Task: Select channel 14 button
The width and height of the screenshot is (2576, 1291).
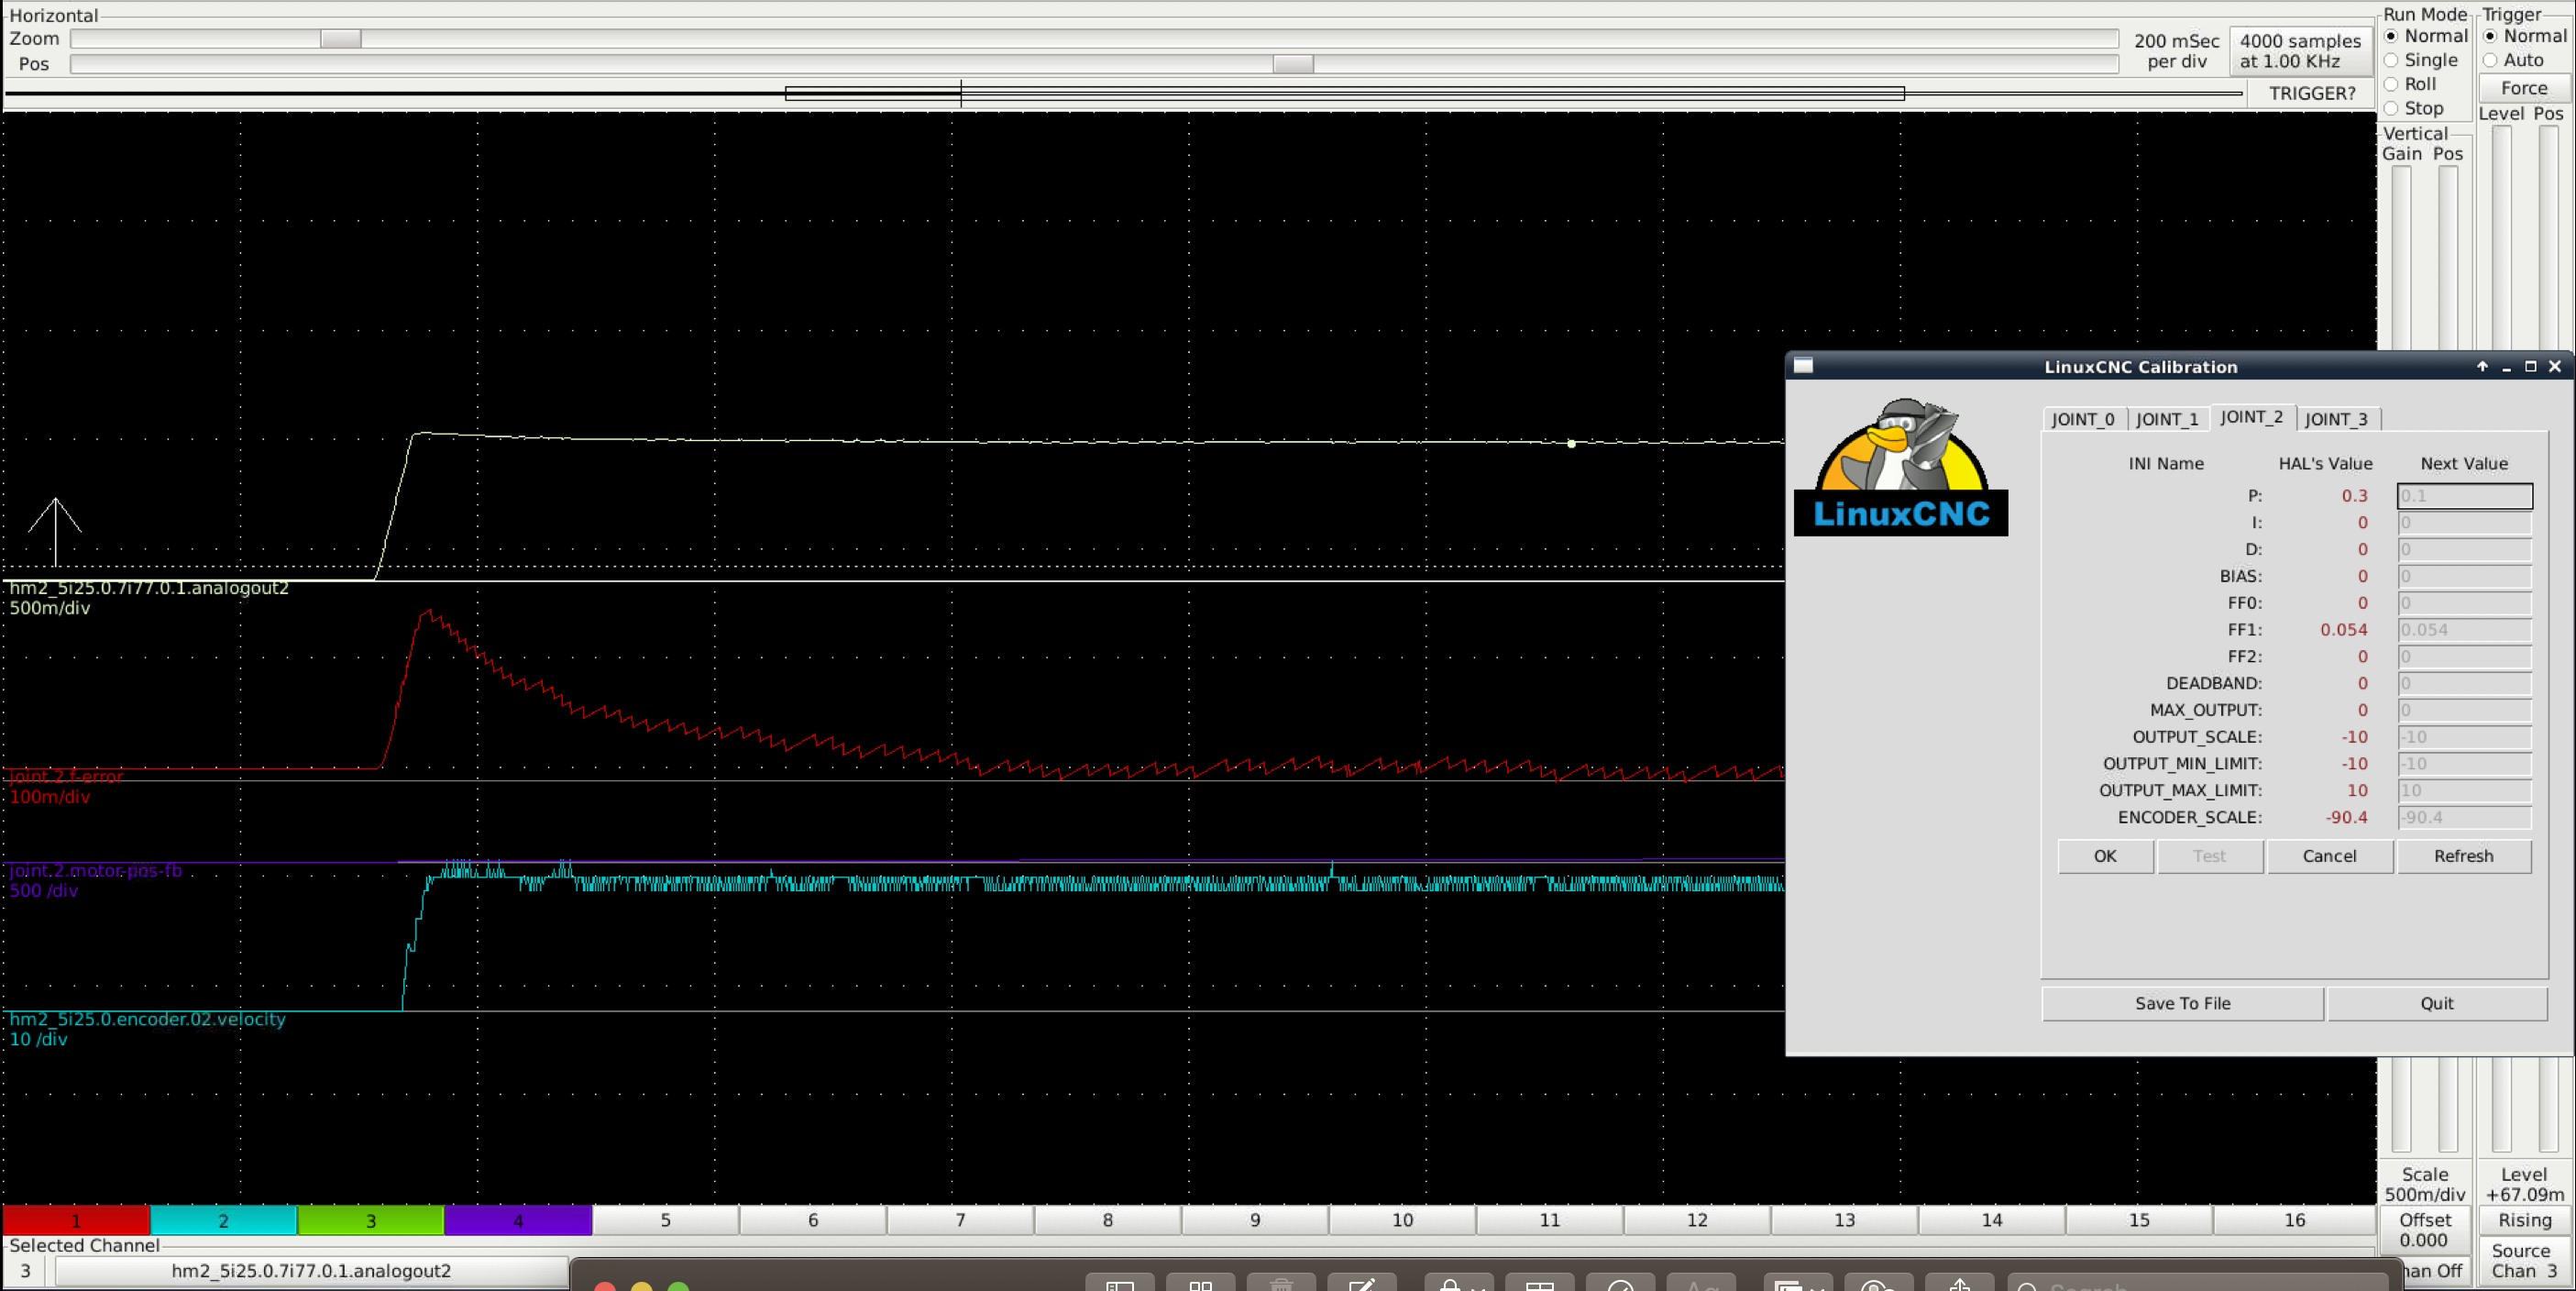Action: coord(1992,1220)
